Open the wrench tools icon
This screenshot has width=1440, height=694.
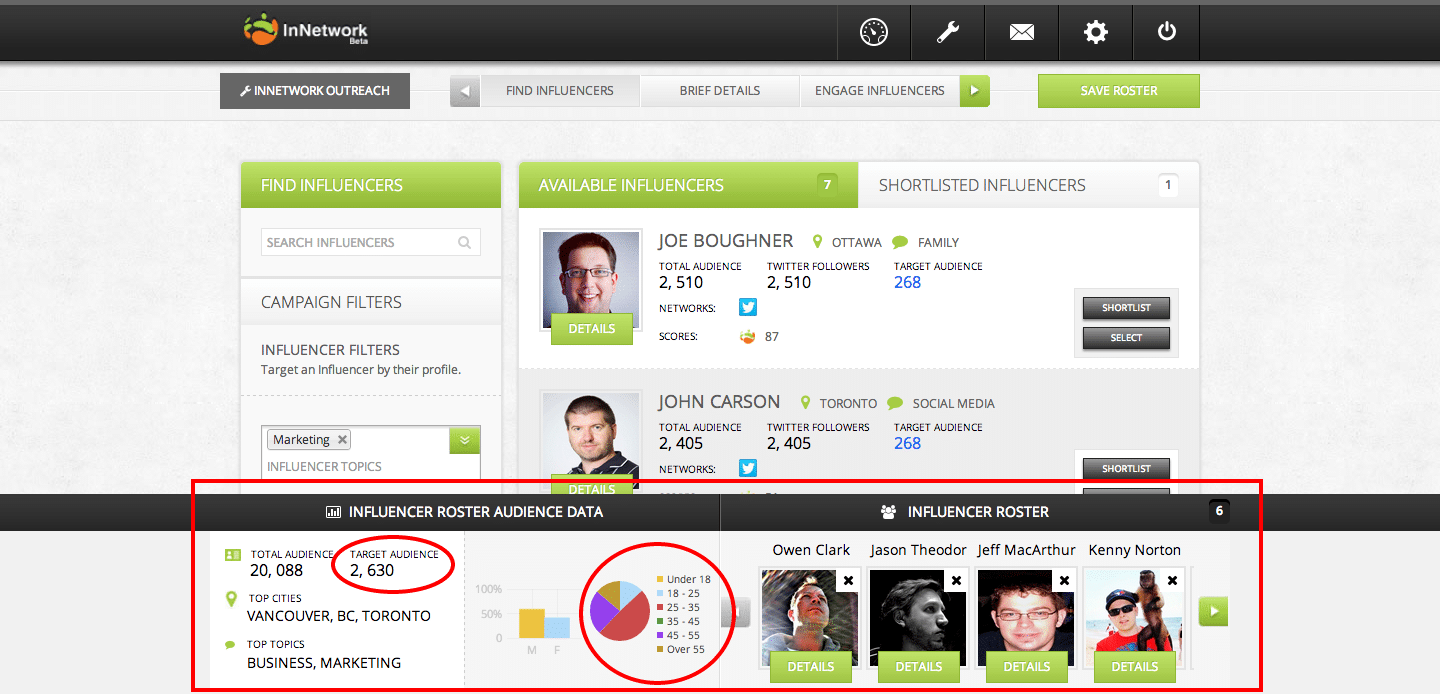(948, 32)
